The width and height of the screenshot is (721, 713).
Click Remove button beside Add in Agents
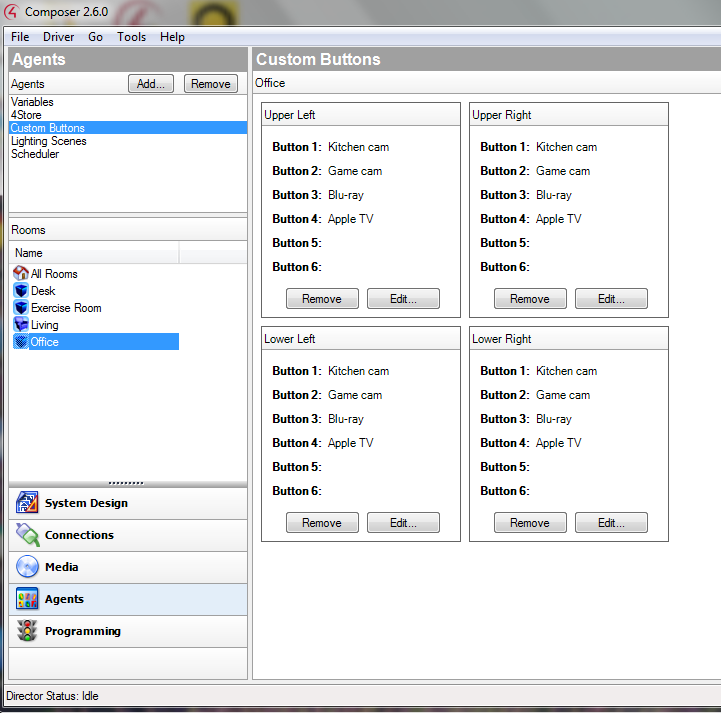click(210, 84)
